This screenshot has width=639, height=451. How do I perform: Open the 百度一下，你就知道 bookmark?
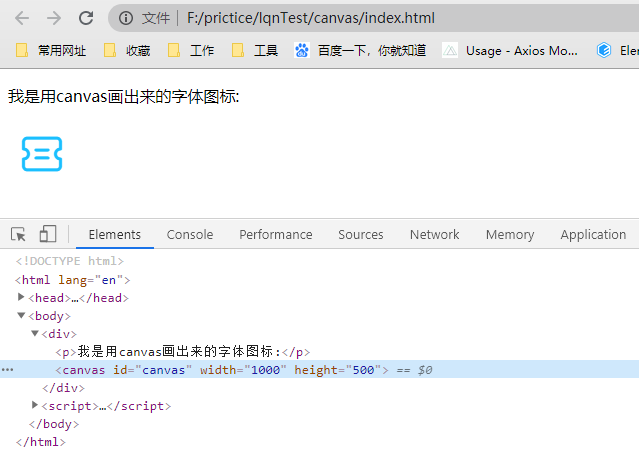[360, 51]
